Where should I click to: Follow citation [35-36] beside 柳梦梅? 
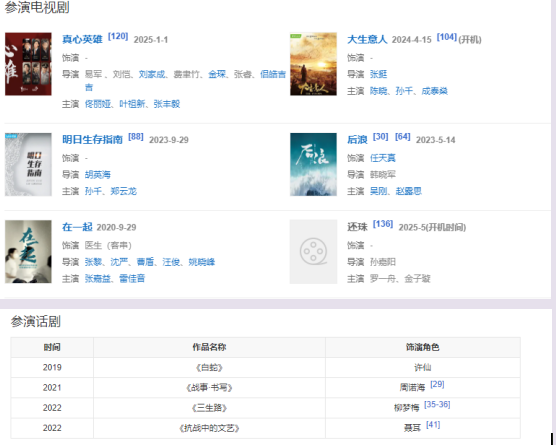[x=437, y=405]
